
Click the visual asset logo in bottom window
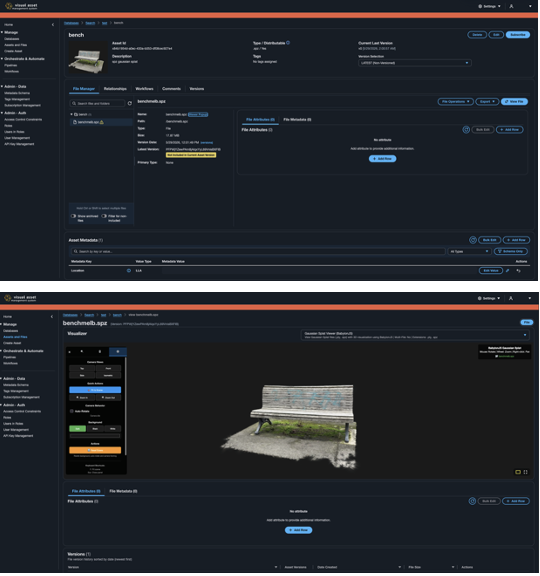[x=20, y=298]
